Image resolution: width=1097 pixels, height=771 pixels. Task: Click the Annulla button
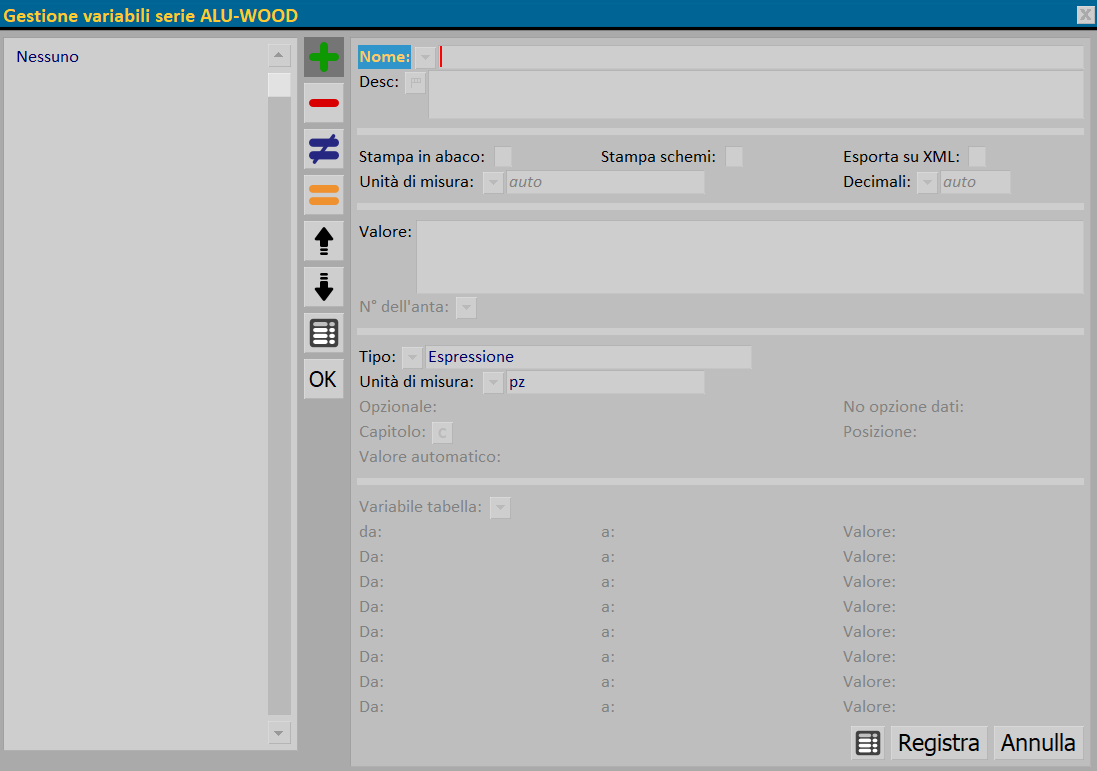click(1038, 742)
